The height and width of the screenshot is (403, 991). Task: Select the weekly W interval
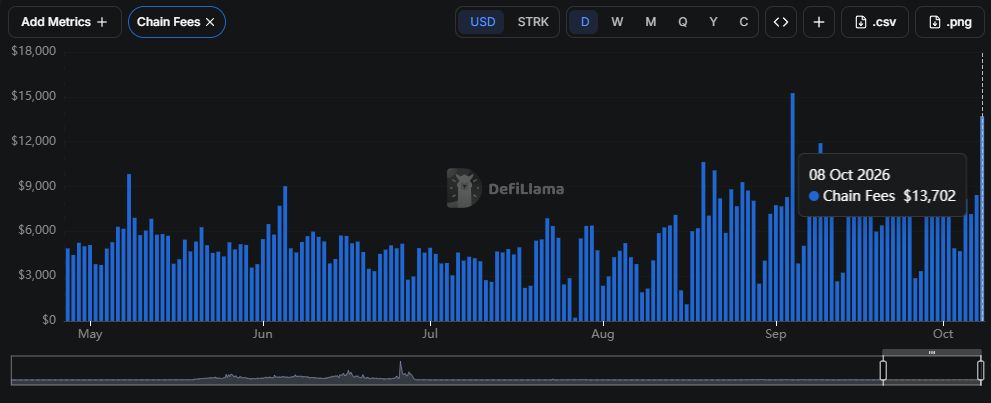point(617,22)
